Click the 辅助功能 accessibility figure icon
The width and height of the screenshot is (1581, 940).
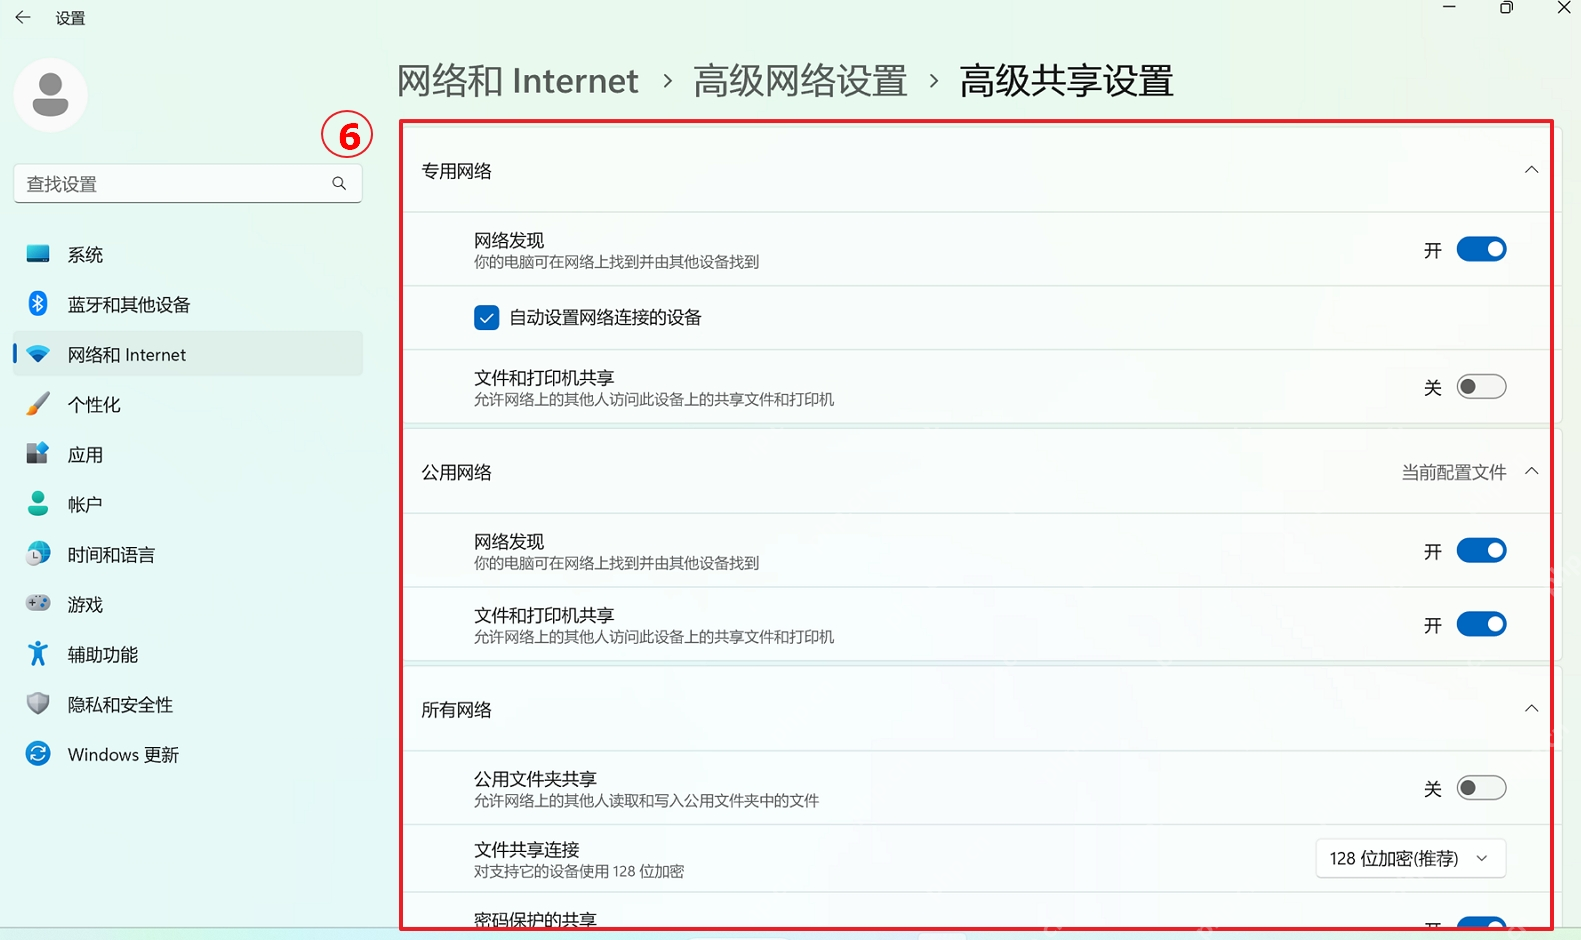point(38,654)
